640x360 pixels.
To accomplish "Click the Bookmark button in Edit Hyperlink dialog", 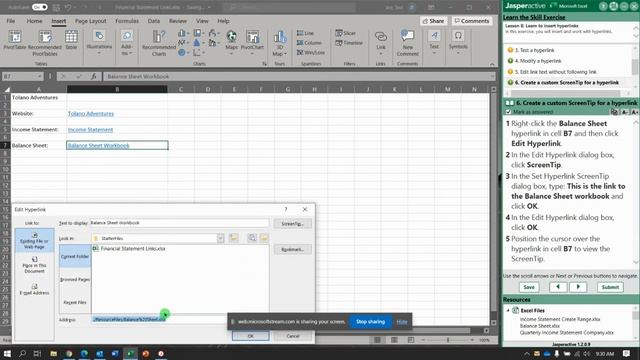I will coord(292,249).
